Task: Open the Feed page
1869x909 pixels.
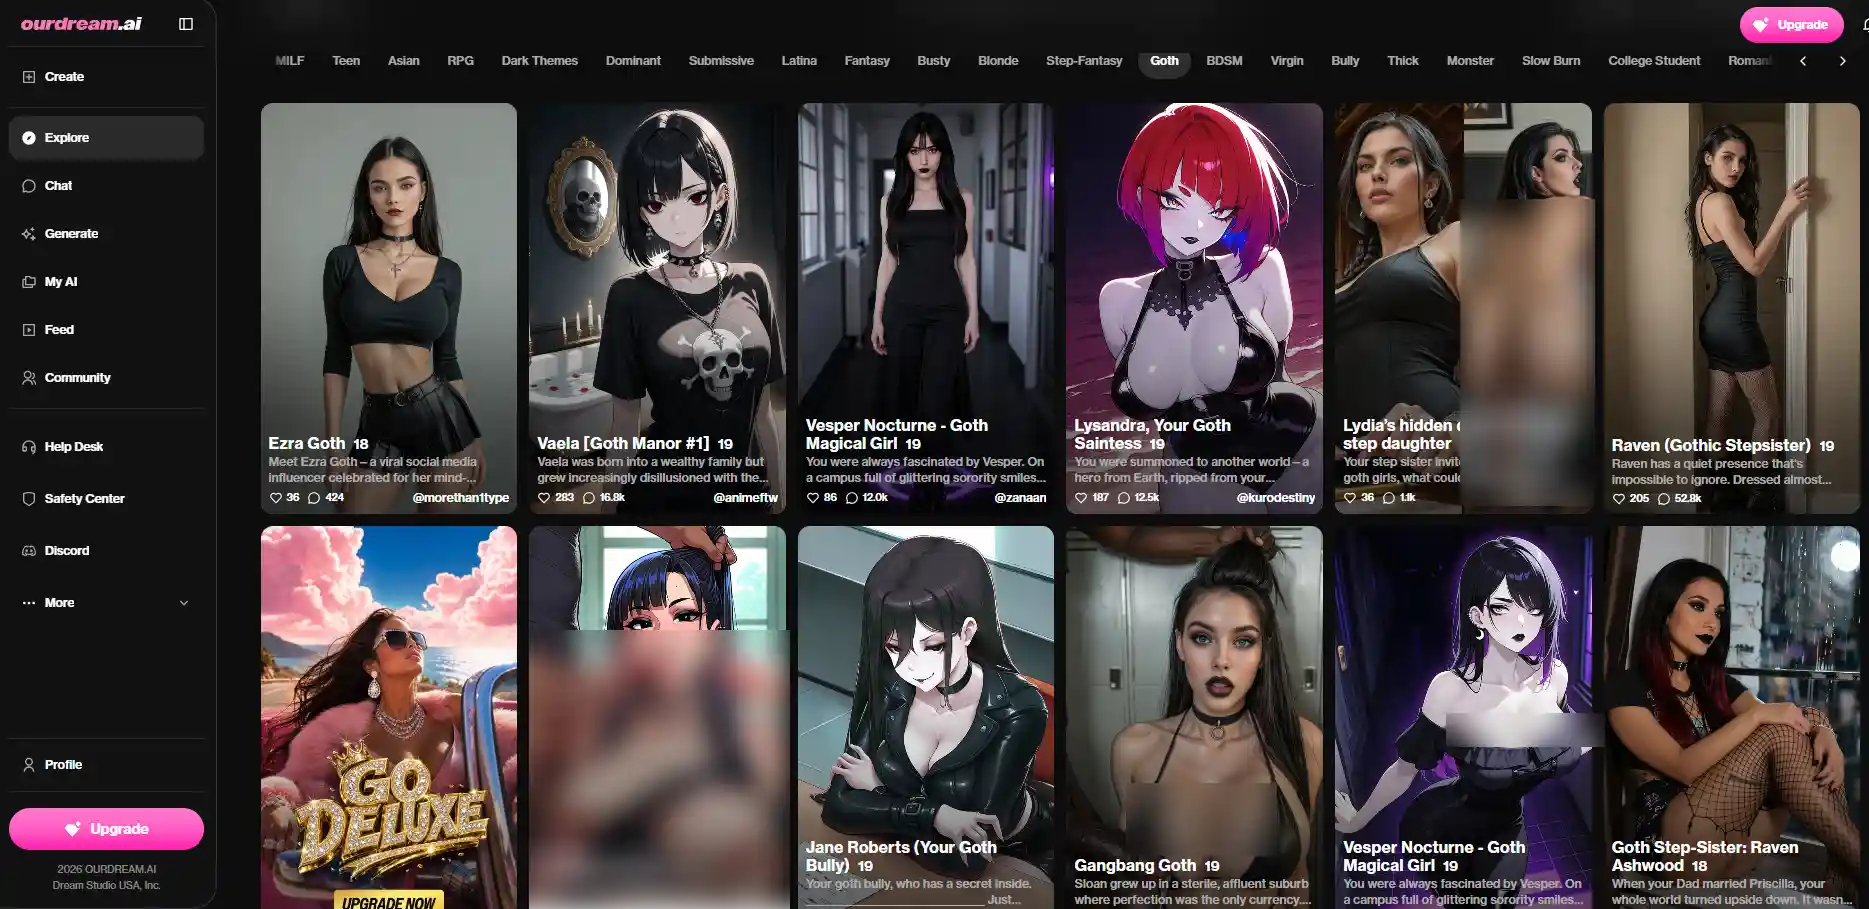Action: [106, 330]
